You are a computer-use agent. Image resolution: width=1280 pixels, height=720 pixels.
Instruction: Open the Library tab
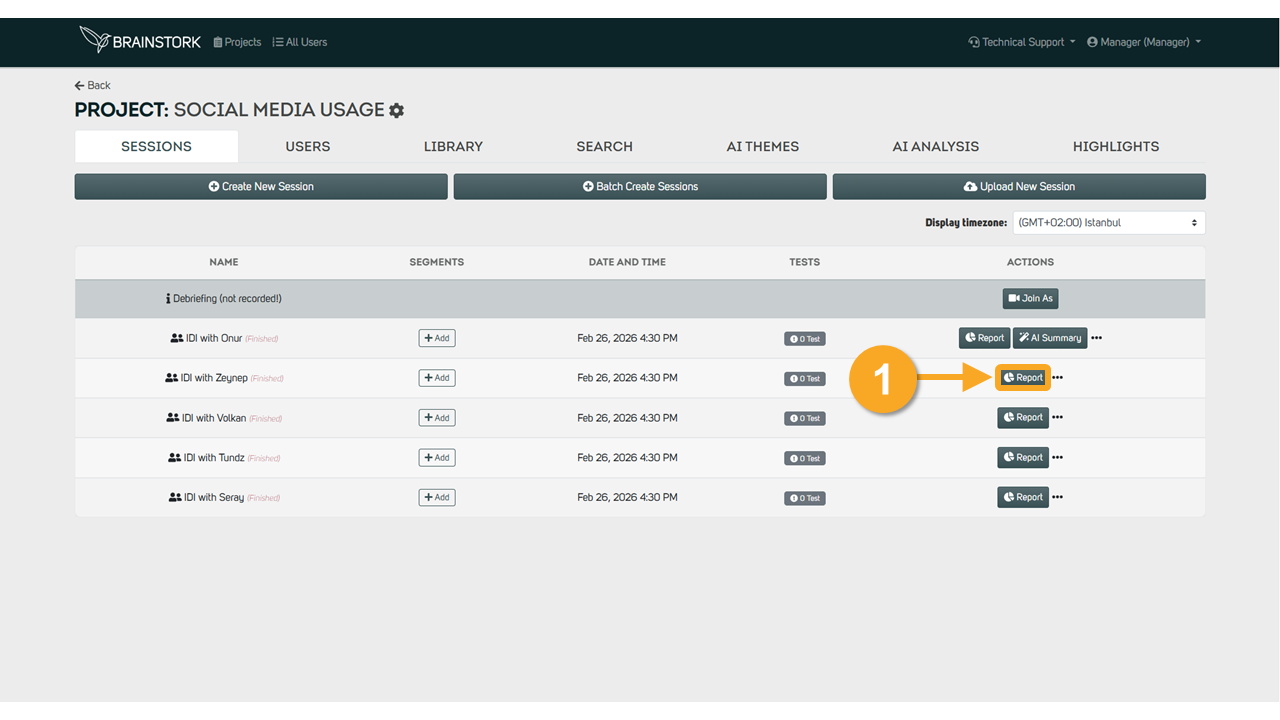pos(453,146)
